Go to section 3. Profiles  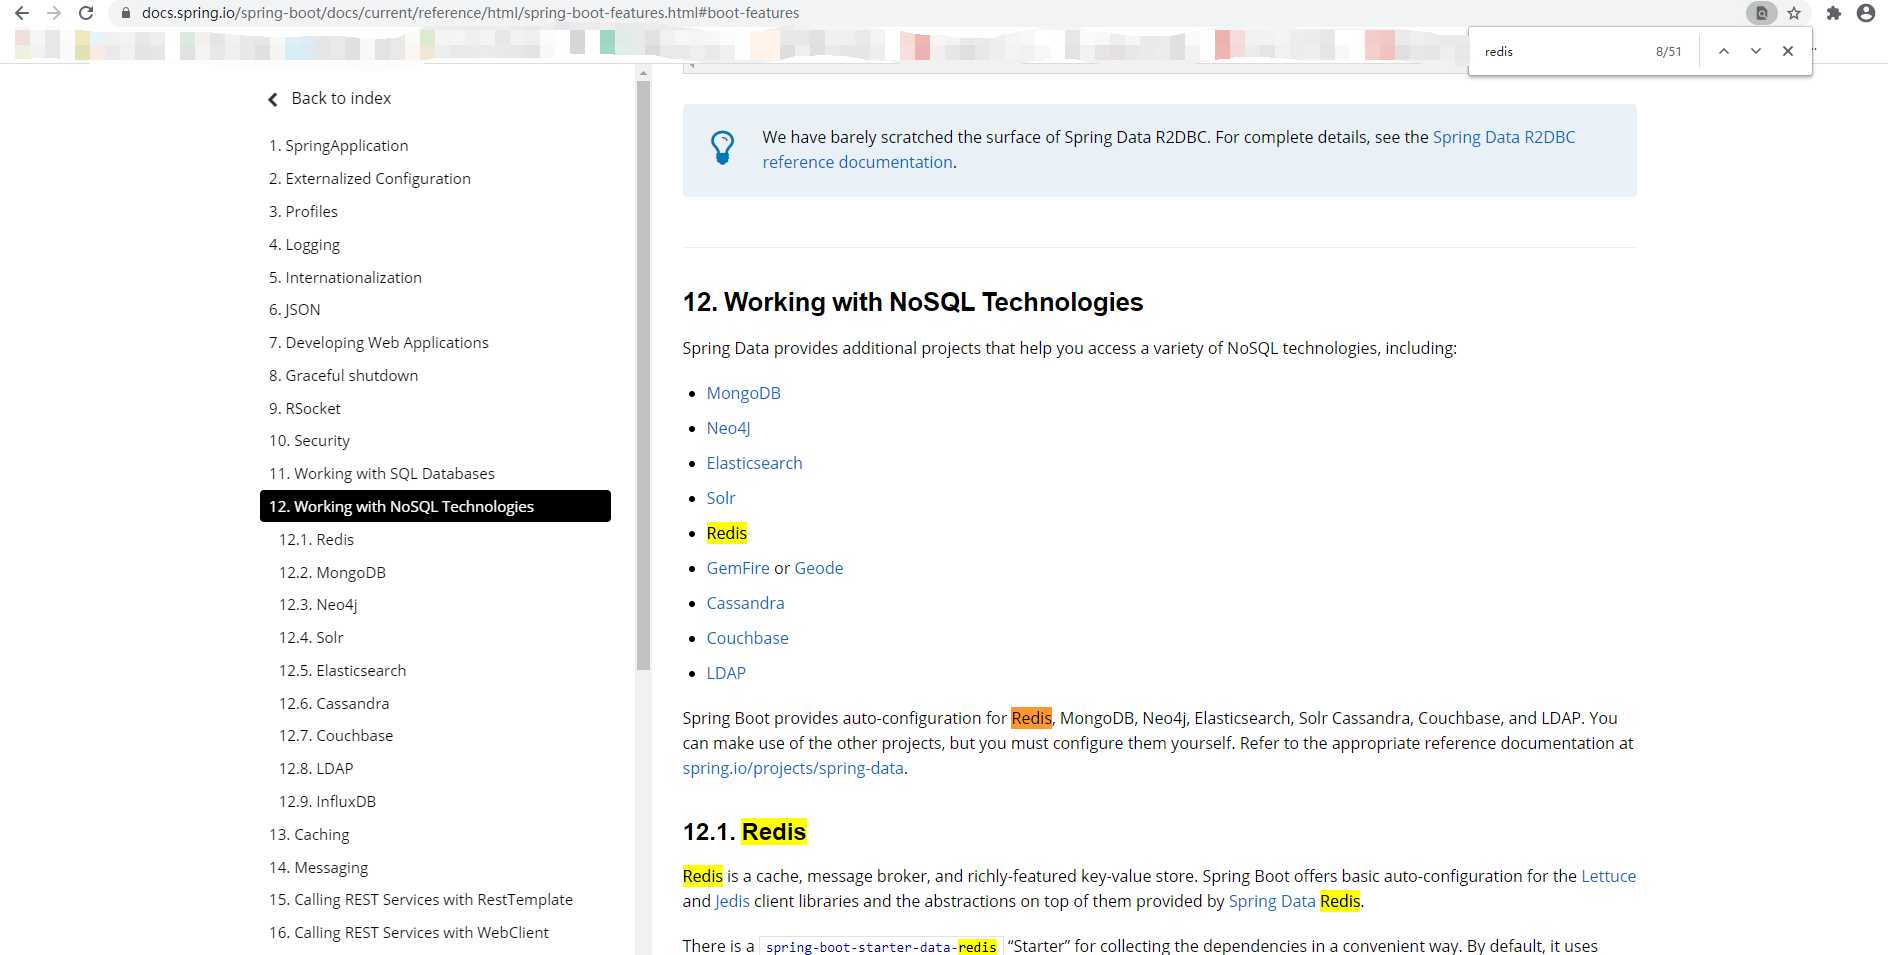pyautogui.click(x=303, y=212)
